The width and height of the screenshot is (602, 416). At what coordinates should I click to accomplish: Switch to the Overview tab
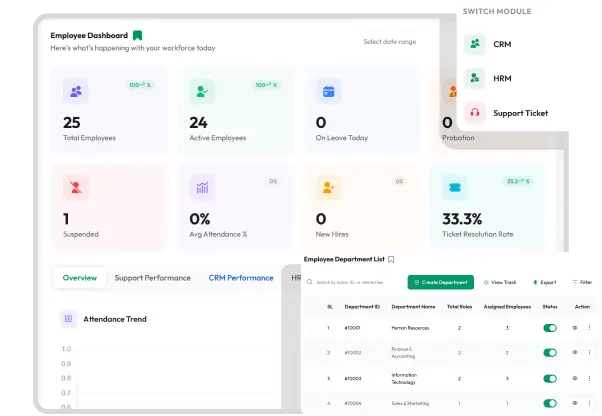pos(80,278)
